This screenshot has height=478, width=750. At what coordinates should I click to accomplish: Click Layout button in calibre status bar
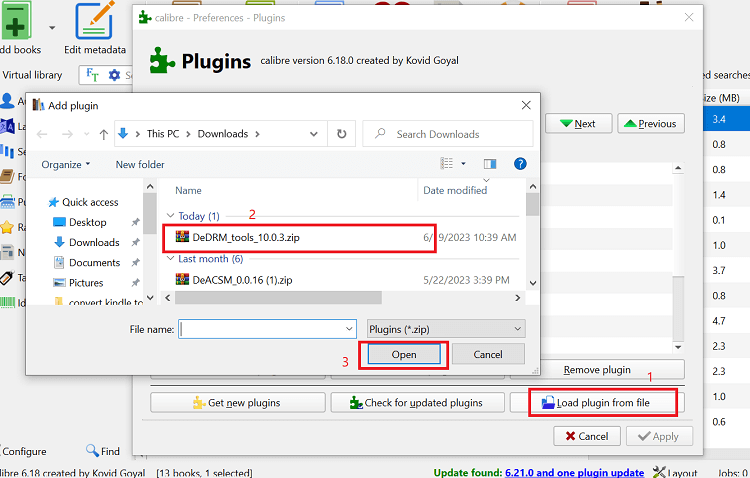(675, 473)
